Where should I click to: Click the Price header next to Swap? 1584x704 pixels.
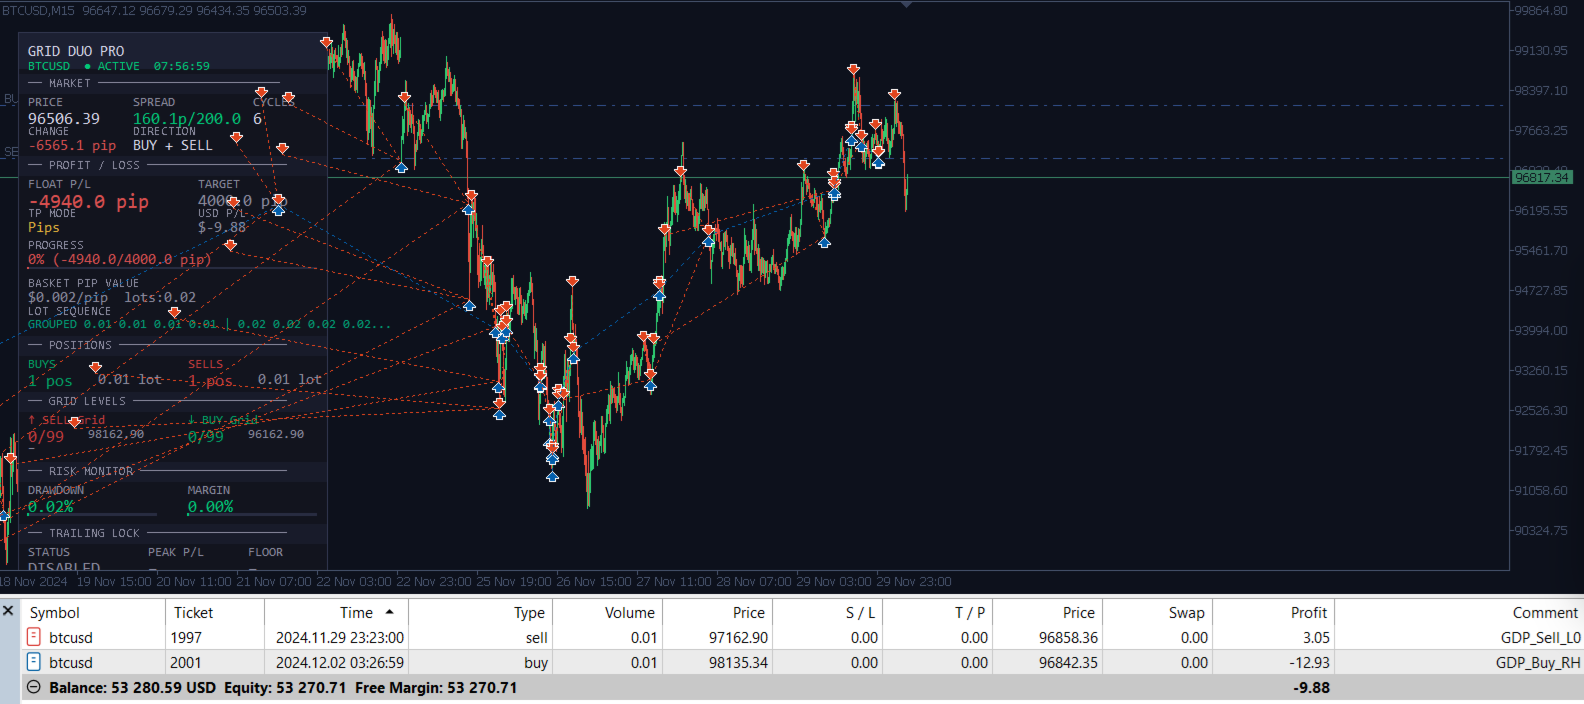(1078, 612)
